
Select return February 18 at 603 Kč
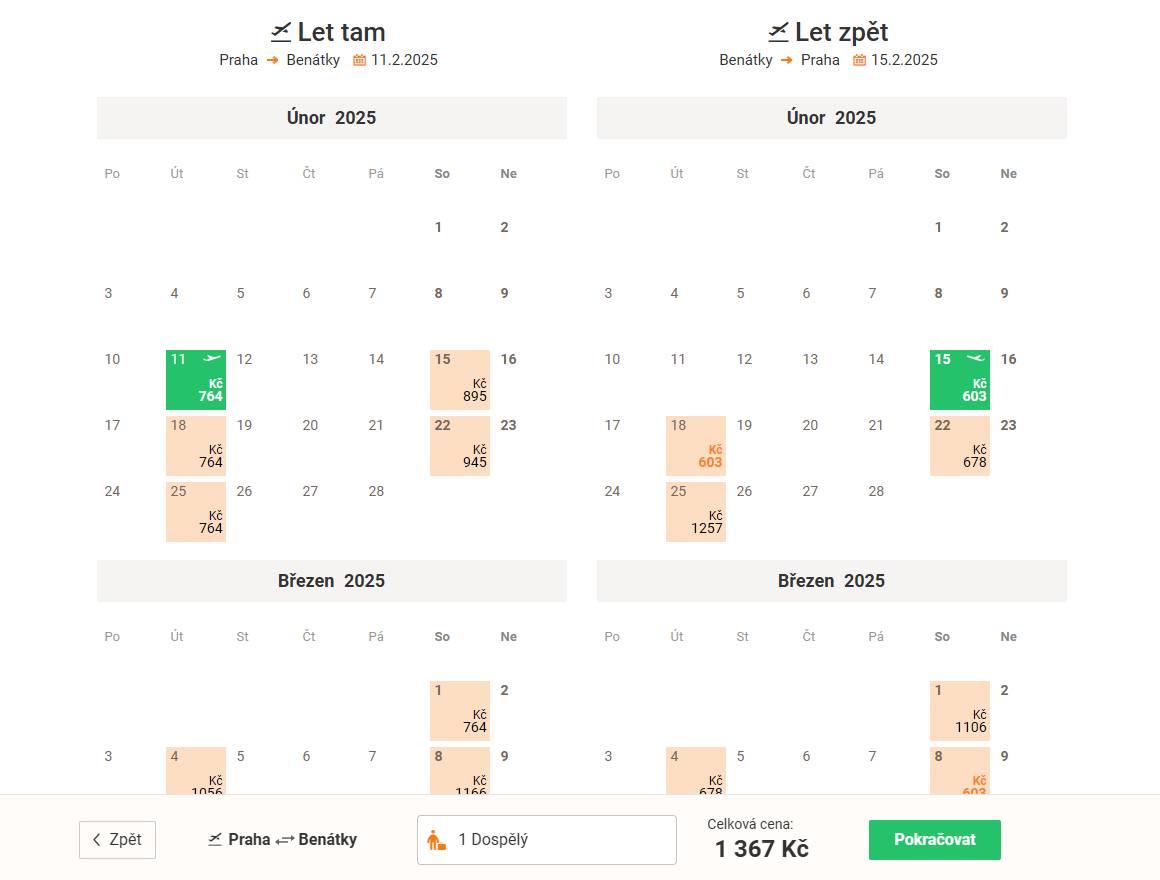pyautogui.click(x=696, y=446)
